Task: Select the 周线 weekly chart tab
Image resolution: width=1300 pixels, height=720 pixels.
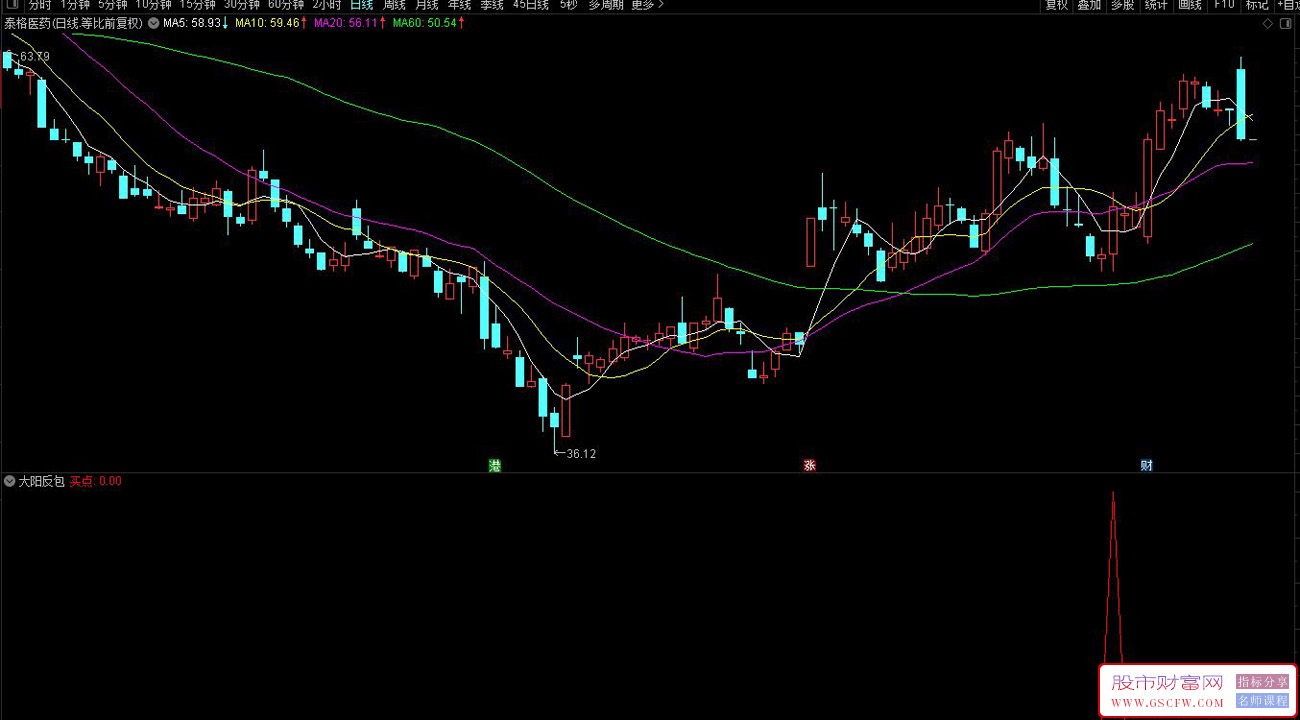Action: [394, 5]
